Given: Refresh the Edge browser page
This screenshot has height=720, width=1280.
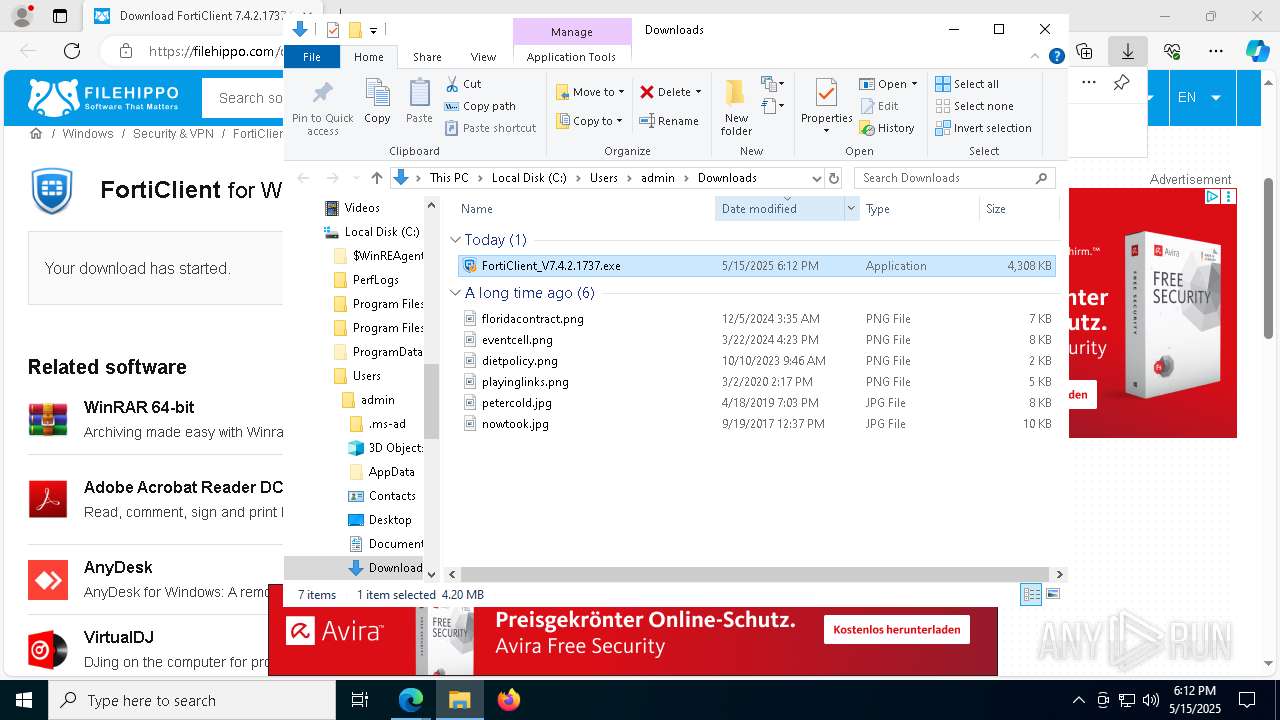Looking at the screenshot, I should point(72,51).
